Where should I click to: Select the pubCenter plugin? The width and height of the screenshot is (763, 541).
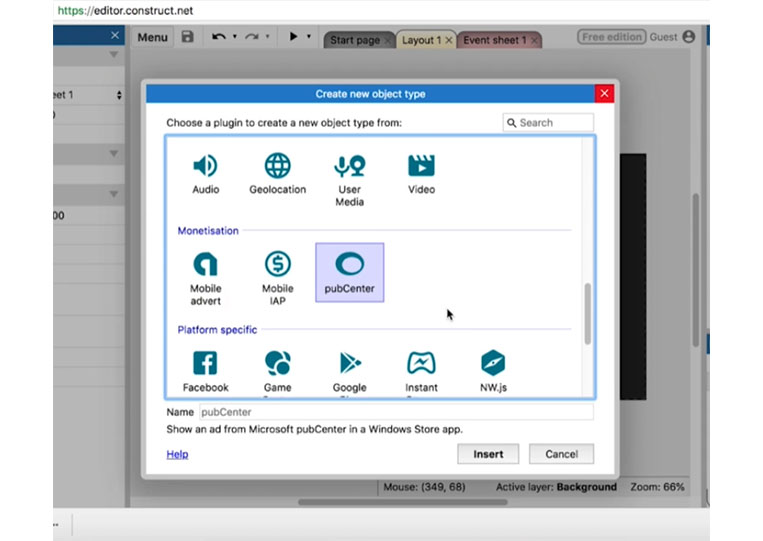(349, 272)
